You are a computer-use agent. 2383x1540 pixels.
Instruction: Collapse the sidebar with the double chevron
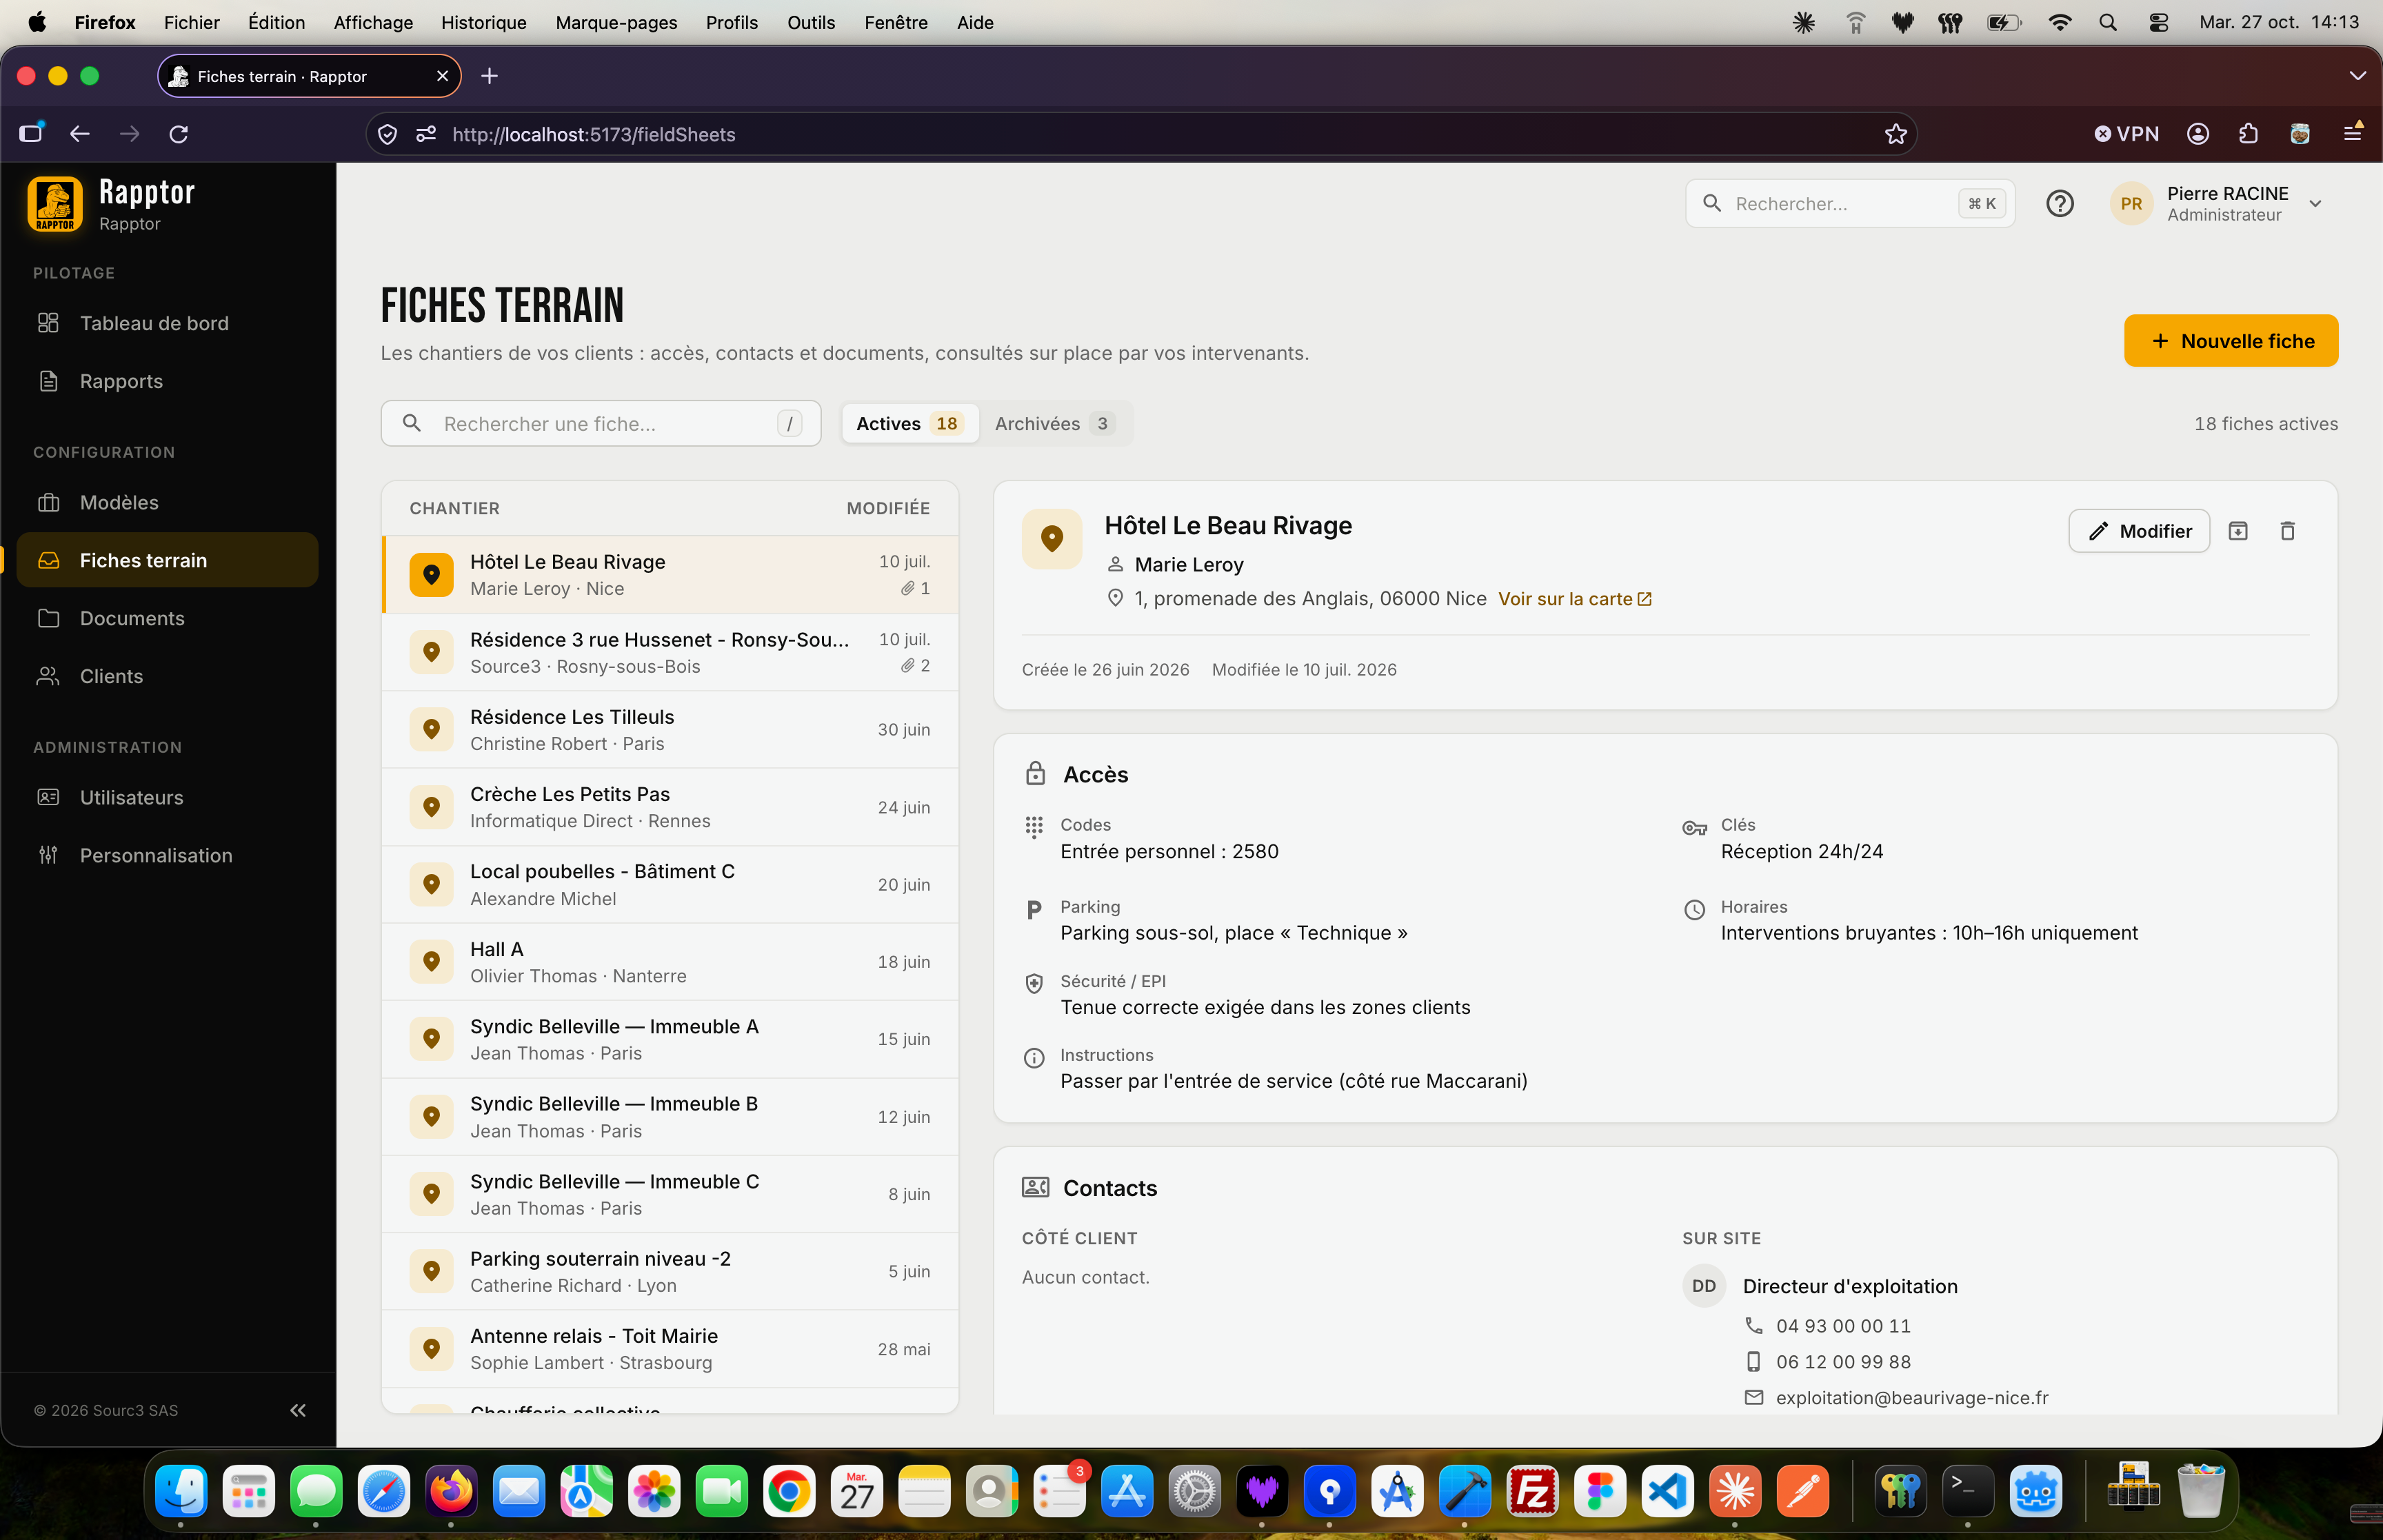pos(297,1410)
